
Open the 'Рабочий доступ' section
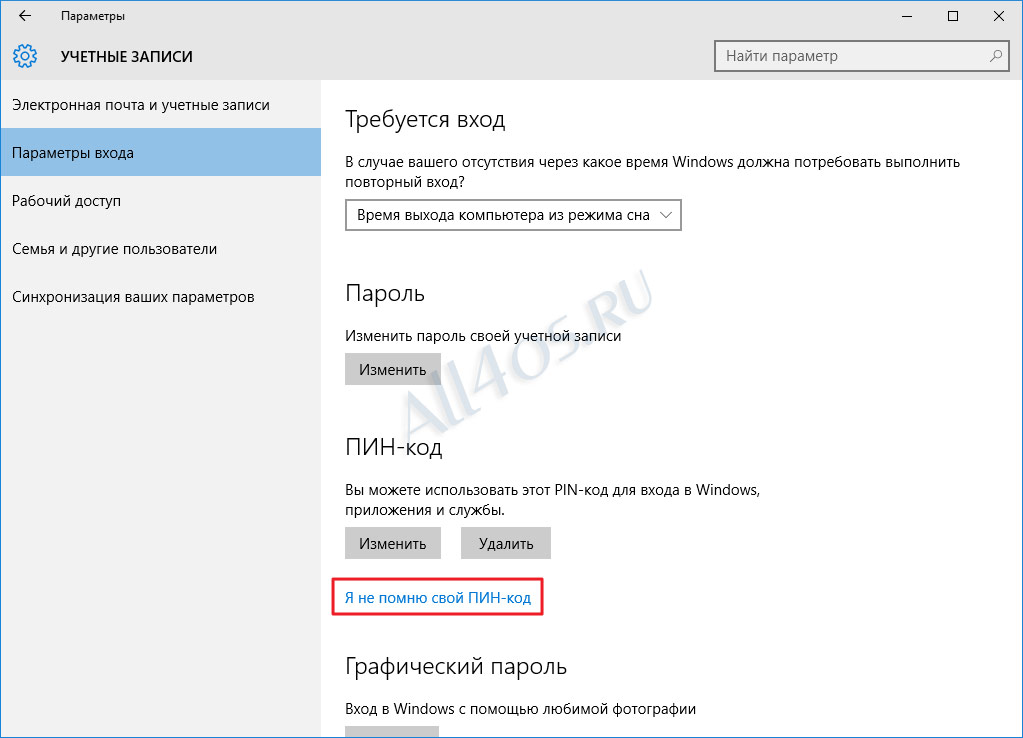click(160, 201)
